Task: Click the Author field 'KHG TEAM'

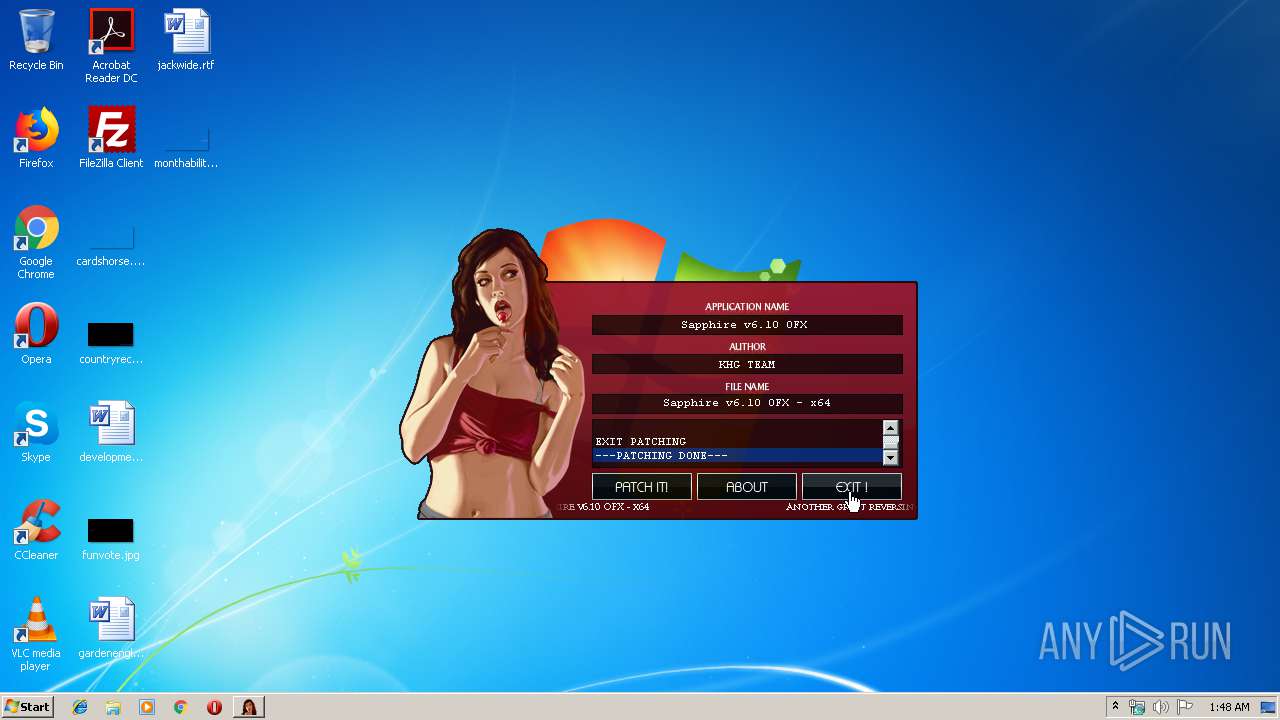Action: (747, 365)
